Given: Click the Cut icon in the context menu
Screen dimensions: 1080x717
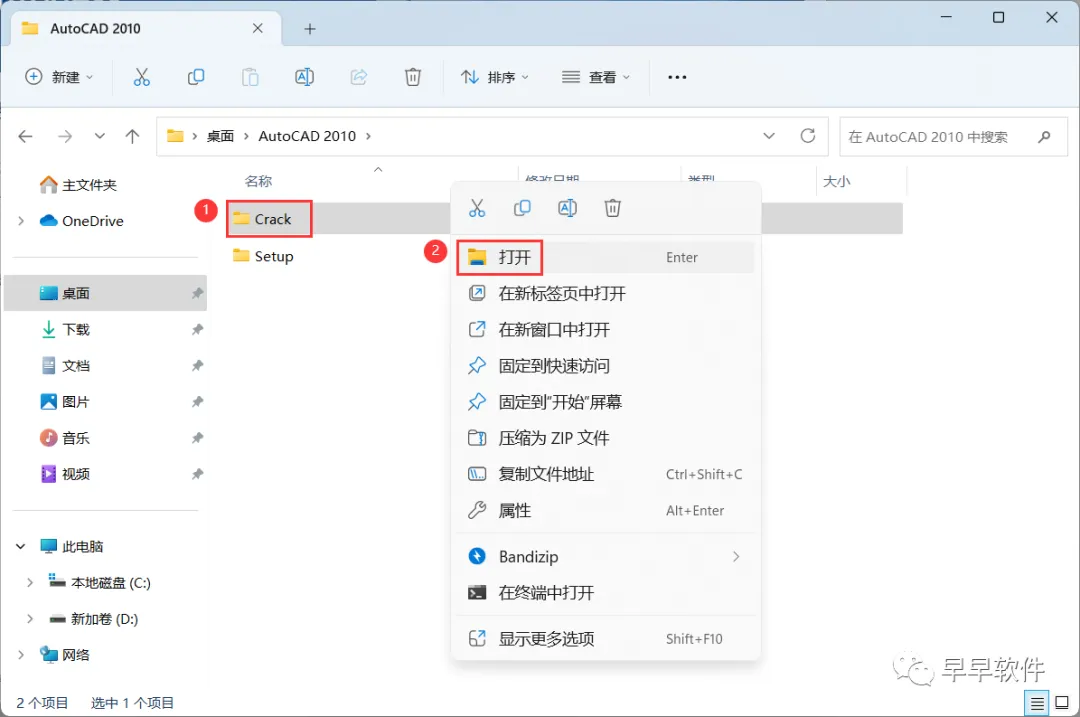Looking at the screenshot, I should pos(477,208).
